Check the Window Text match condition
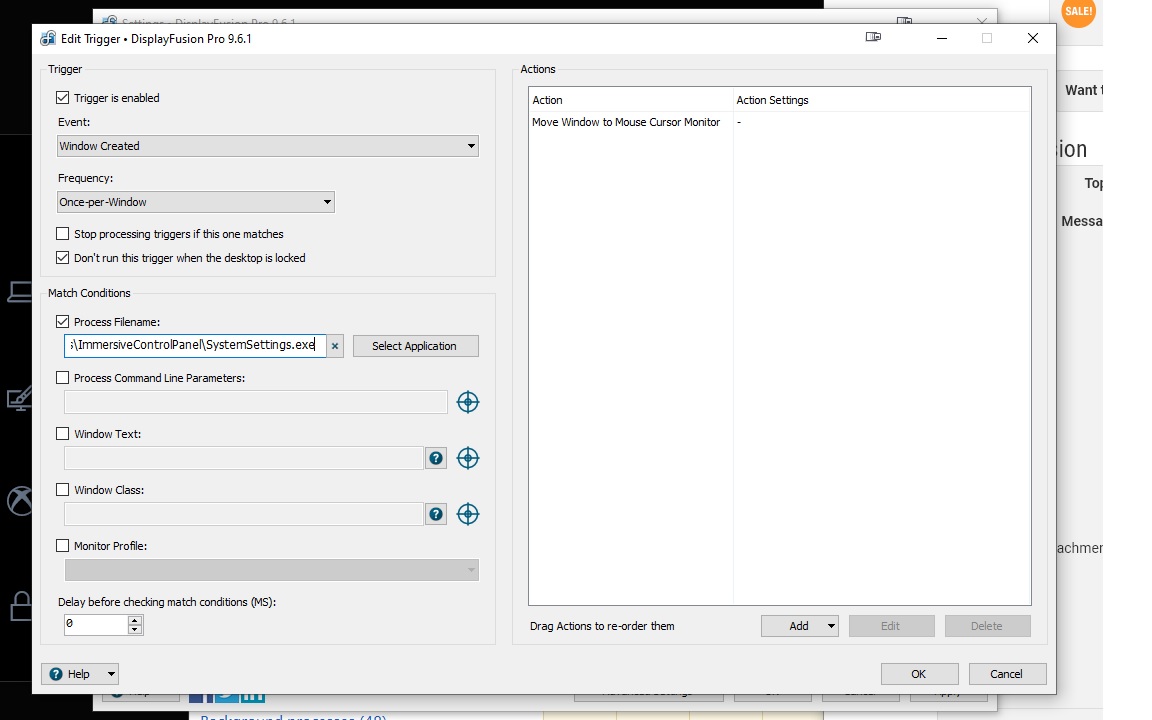 click(x=63, y=434)
